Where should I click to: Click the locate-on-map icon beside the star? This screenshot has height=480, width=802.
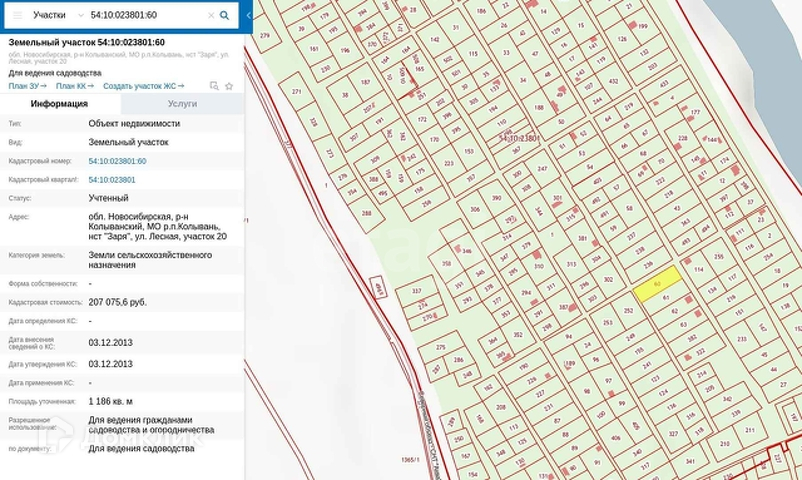click(x=214, y=86)
